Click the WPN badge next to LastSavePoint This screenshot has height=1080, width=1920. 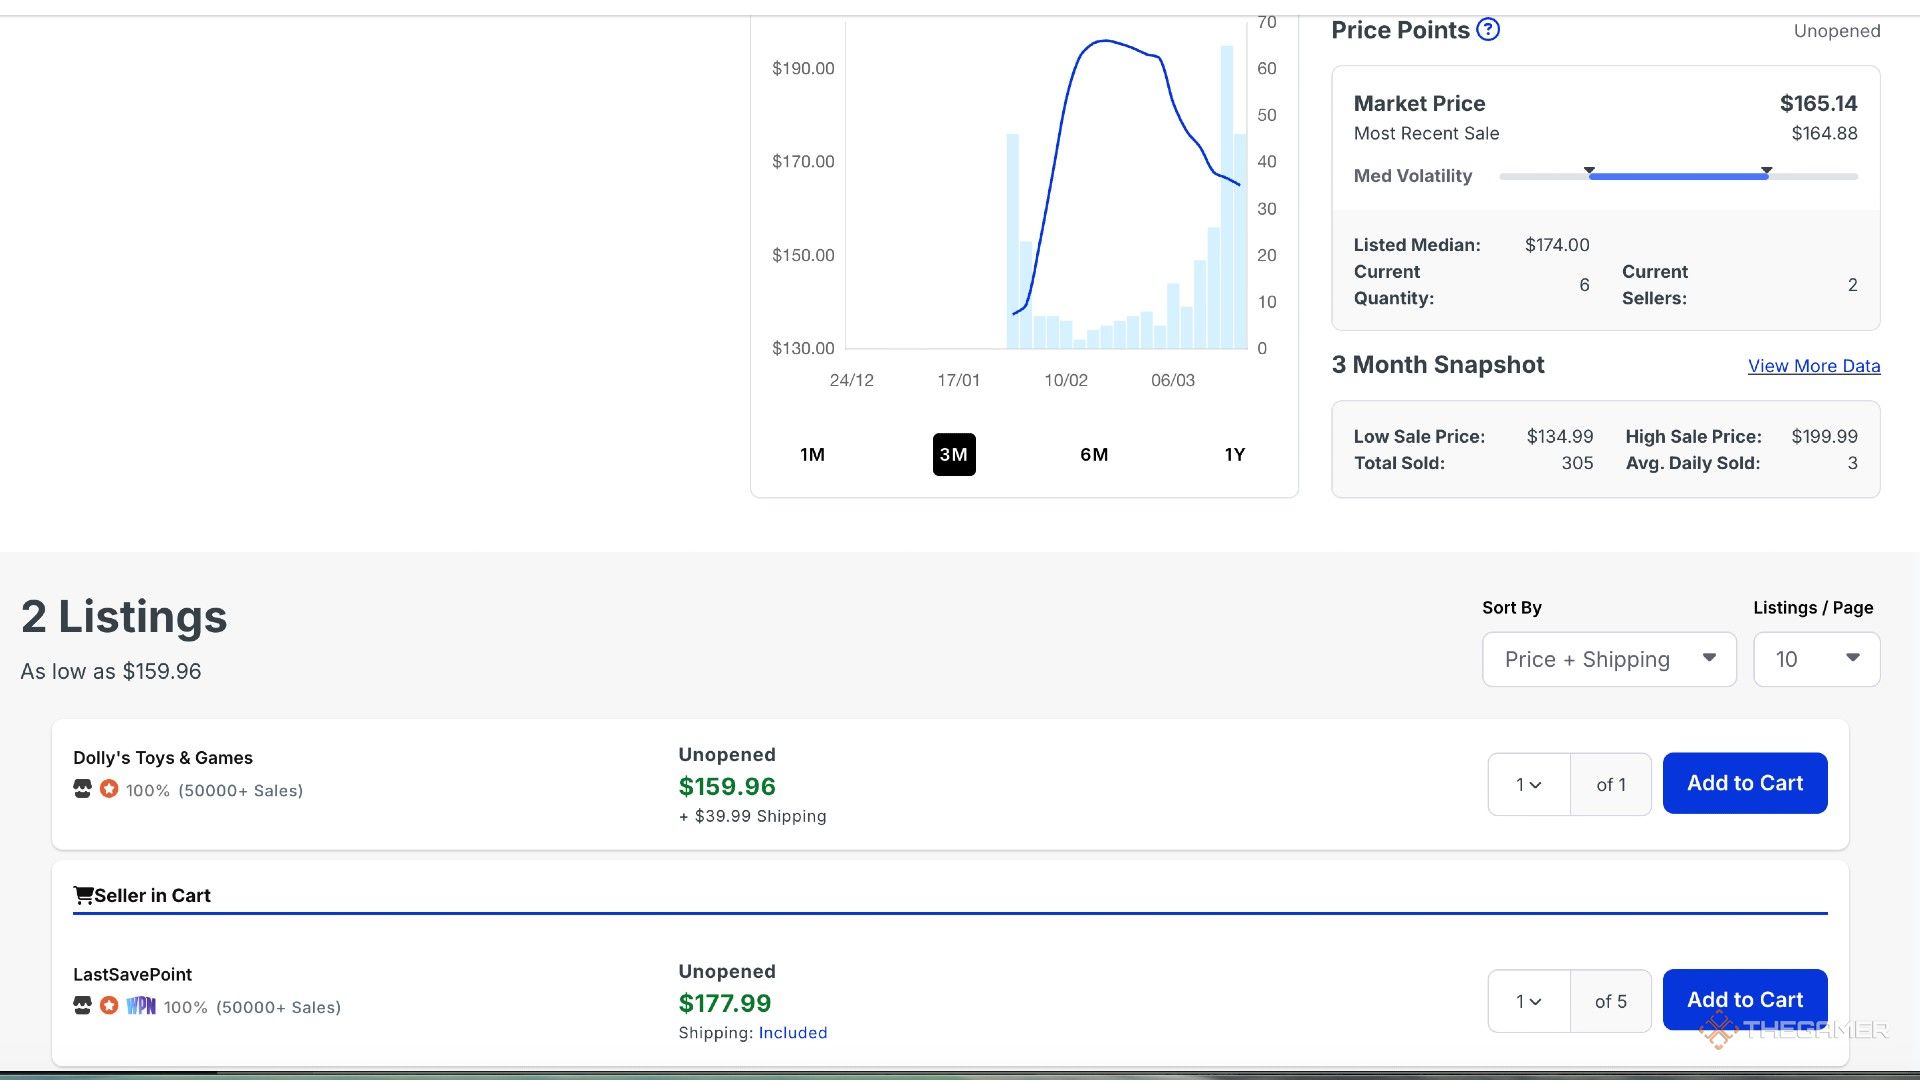tap(140, 1005)
